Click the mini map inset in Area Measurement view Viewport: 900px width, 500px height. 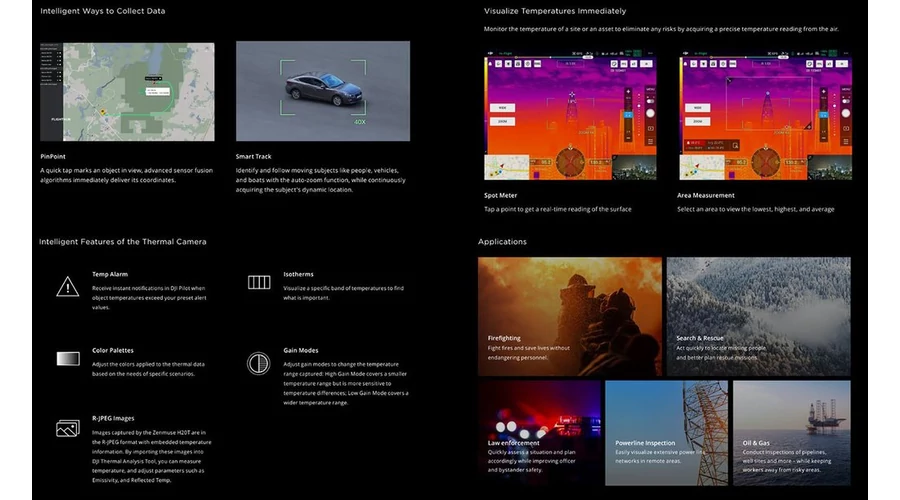click(x=700, y=167)
